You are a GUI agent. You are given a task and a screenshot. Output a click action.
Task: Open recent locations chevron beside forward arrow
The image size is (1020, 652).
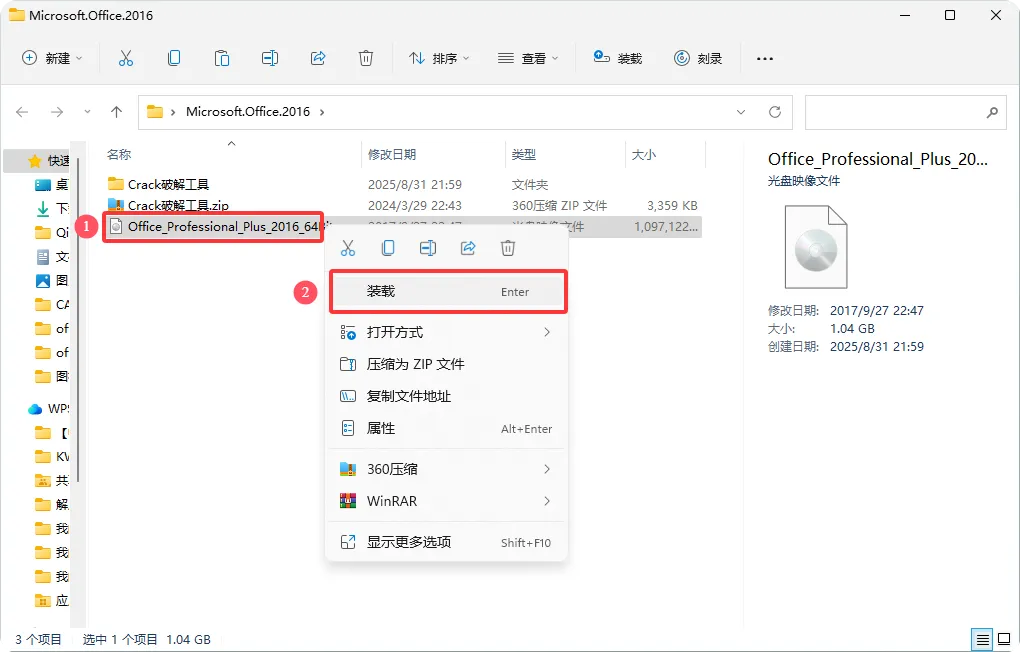(x=87, y=112)
